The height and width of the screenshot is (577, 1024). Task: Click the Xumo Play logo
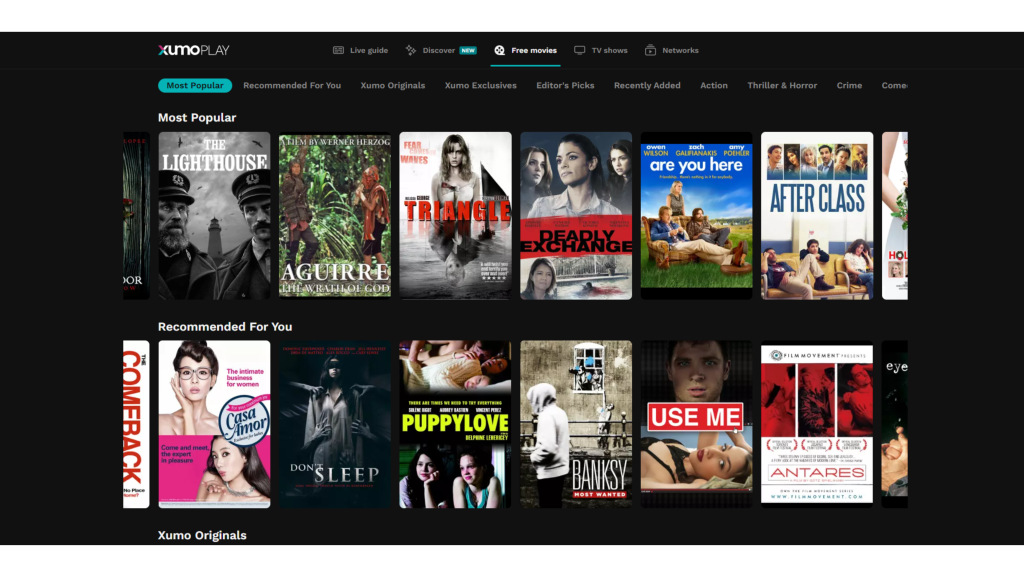click(x=193, y=50)
